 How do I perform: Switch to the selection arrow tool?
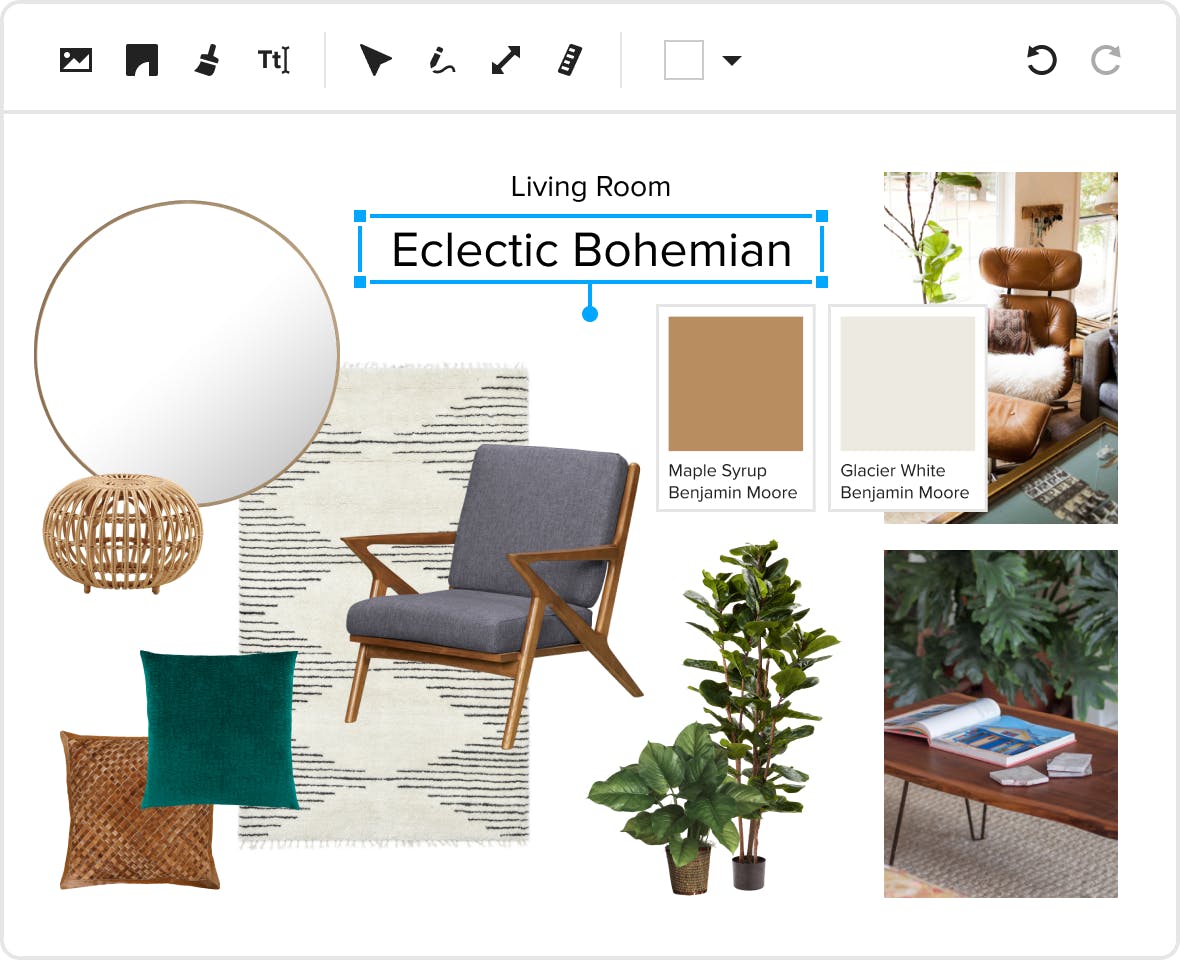[x=376, y=59]
